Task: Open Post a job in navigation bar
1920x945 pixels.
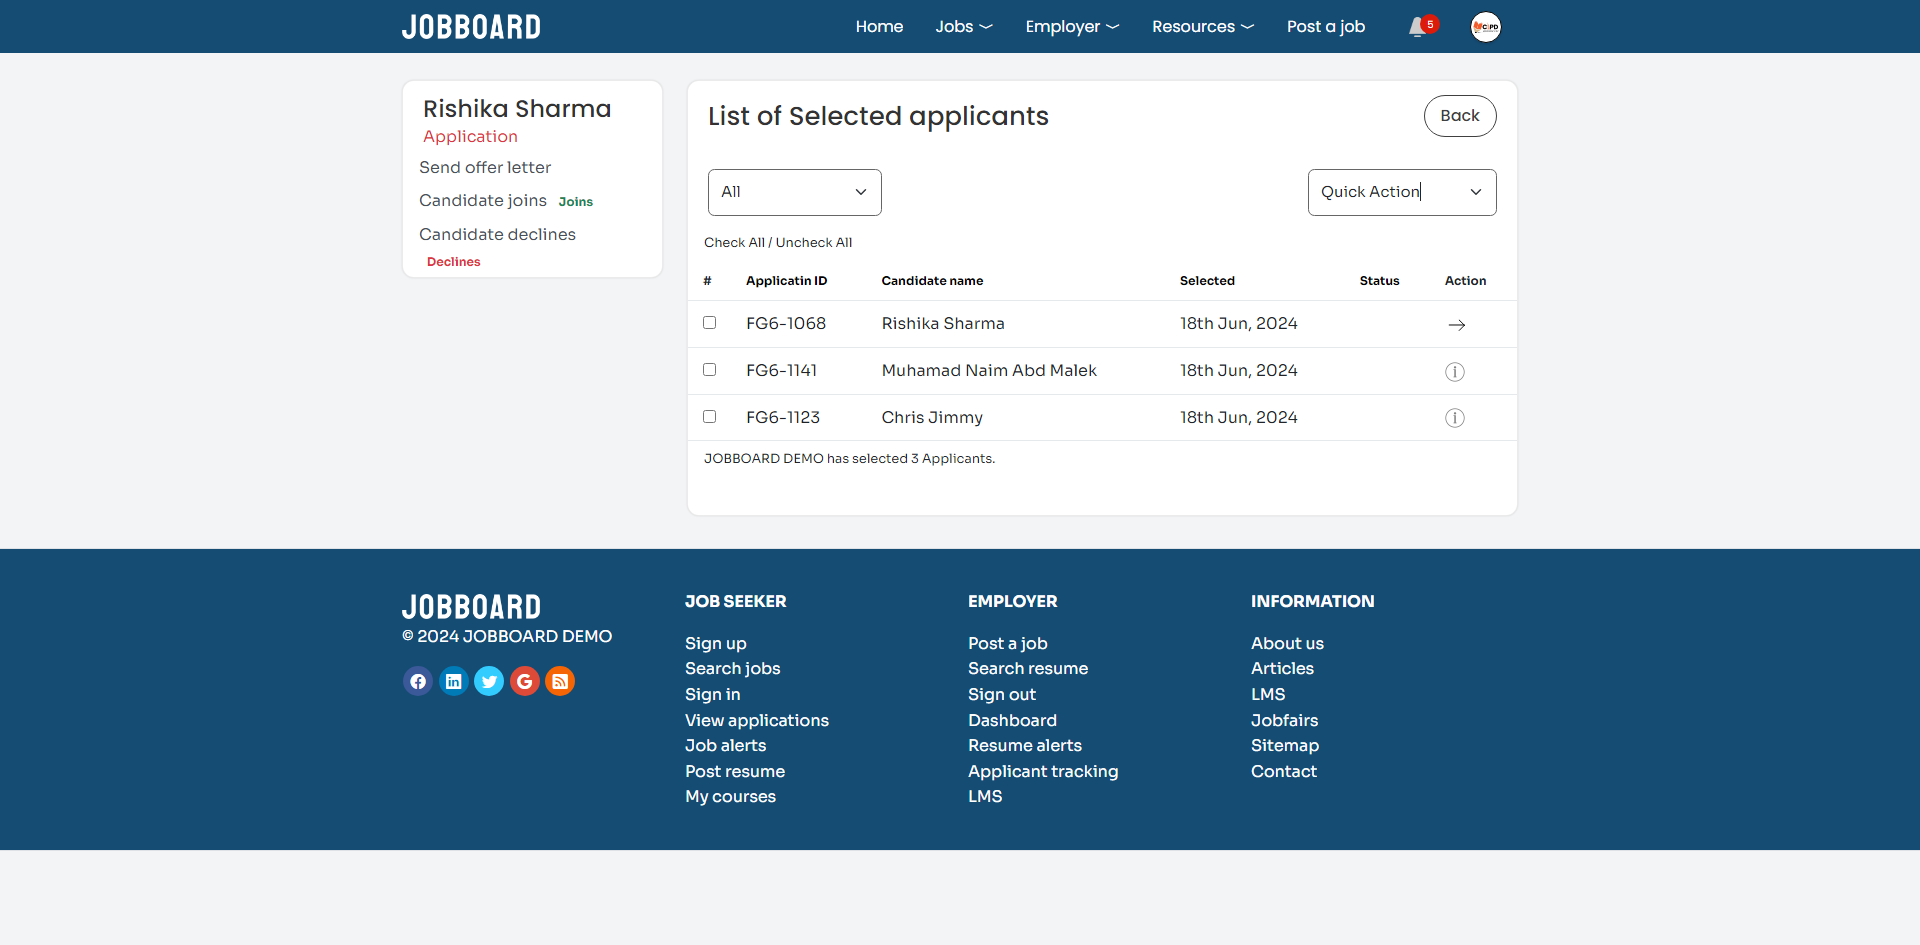Action: pyautogui.click(x=1326, y=27)
